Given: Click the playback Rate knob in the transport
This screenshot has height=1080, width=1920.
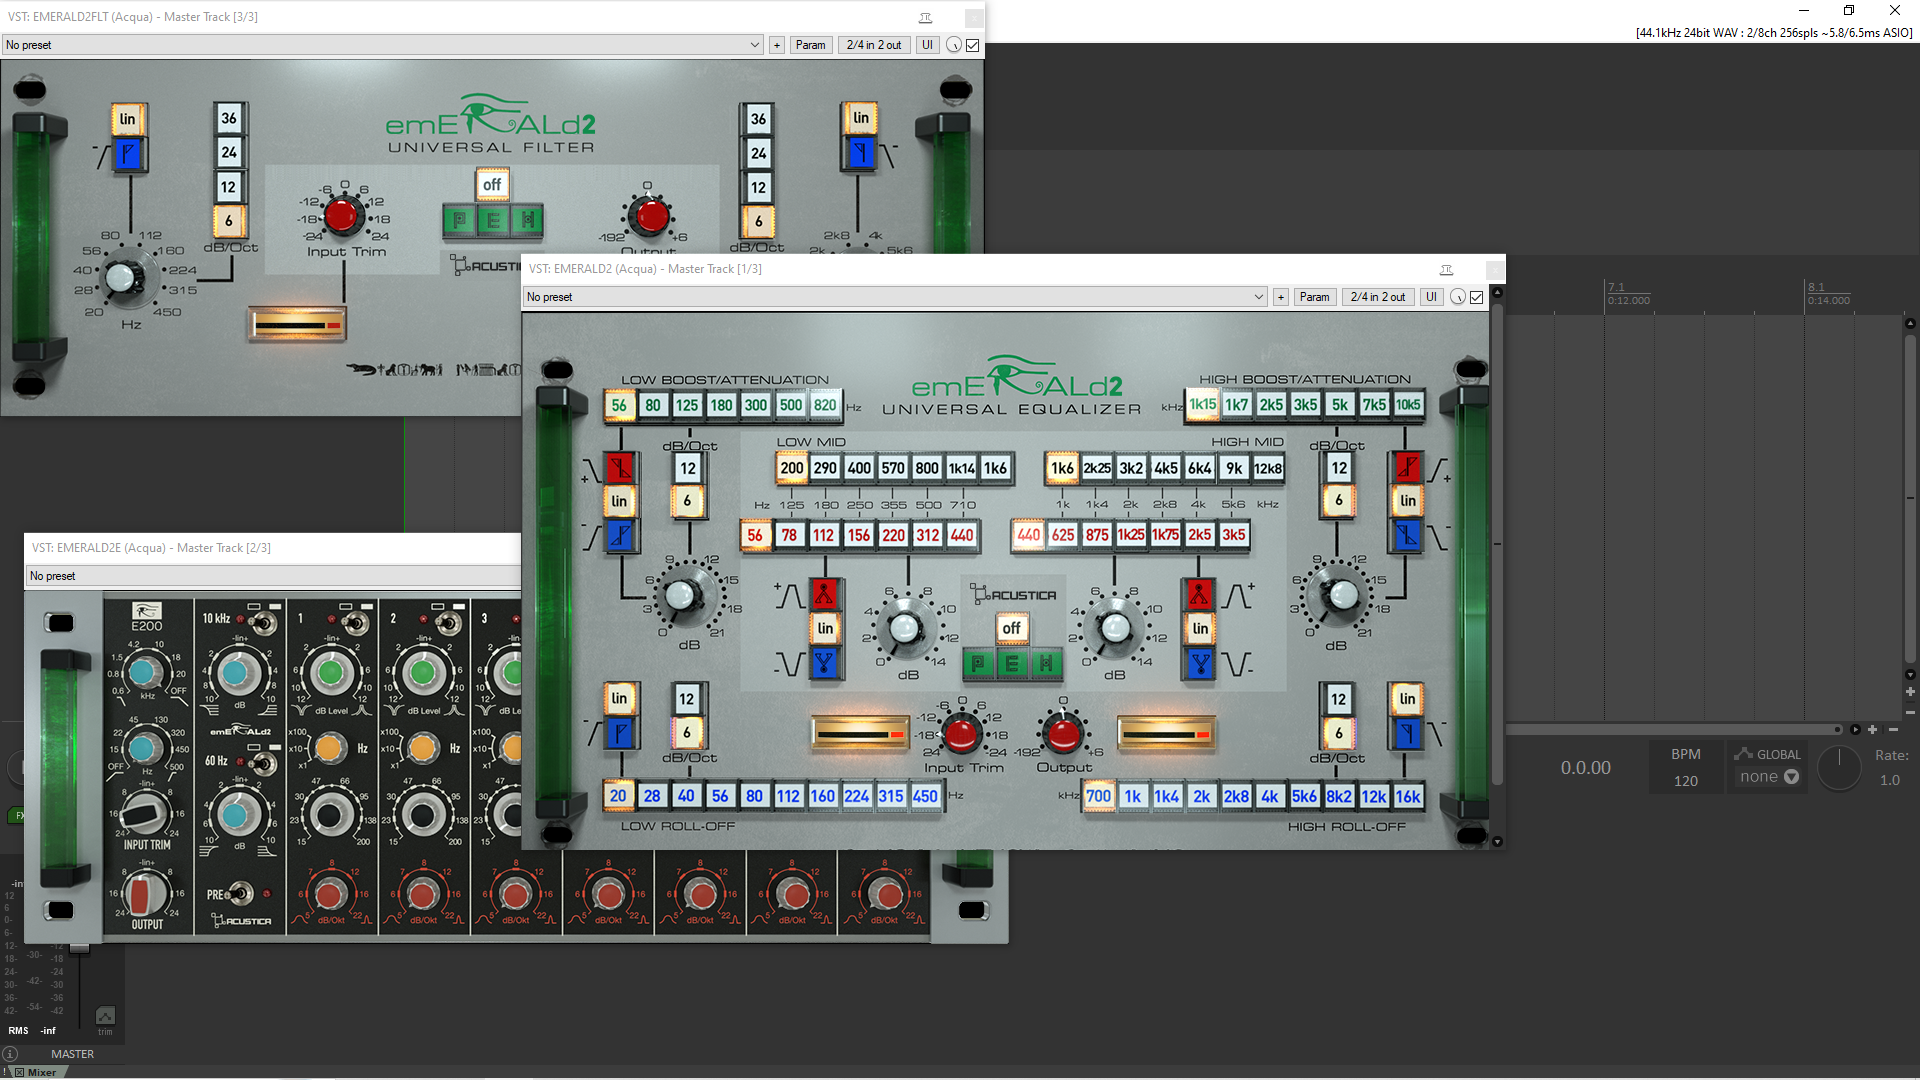Looking at the screenshot, I should (x=1840, y=767).
